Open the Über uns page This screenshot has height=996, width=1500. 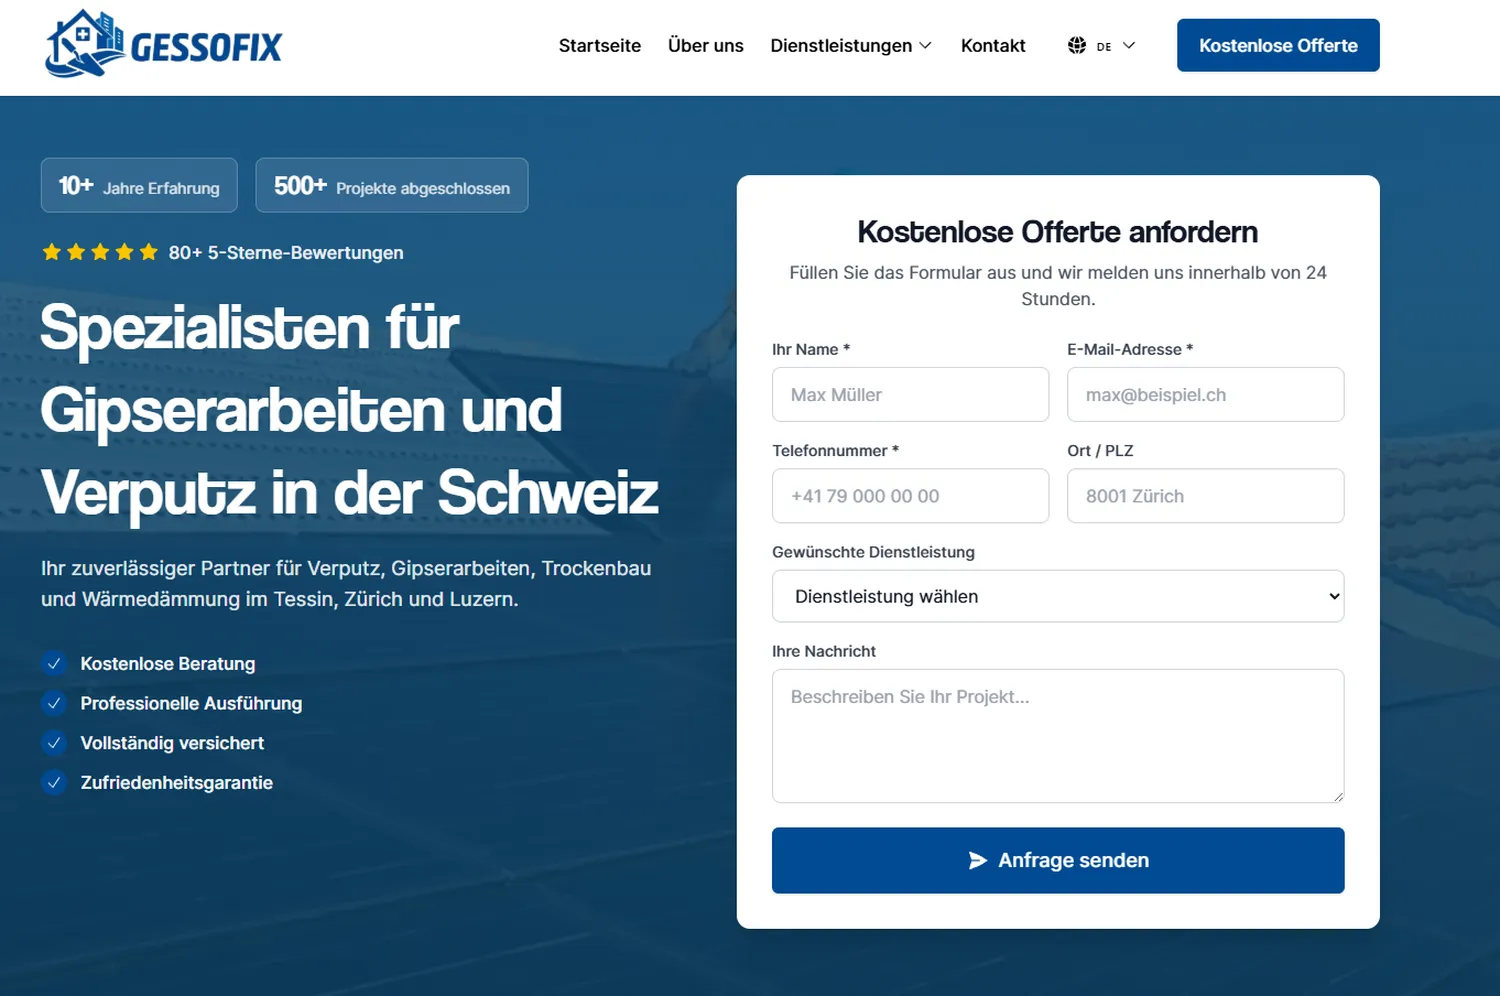[706, 46]
